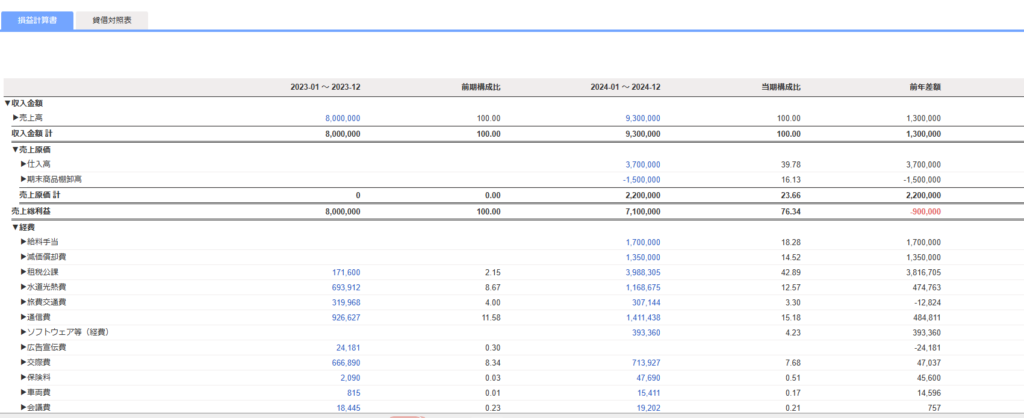Open the 1,411,438 通信費 amount for 2024
This screenshot has width=1024, height=418.
coord(642,317)
